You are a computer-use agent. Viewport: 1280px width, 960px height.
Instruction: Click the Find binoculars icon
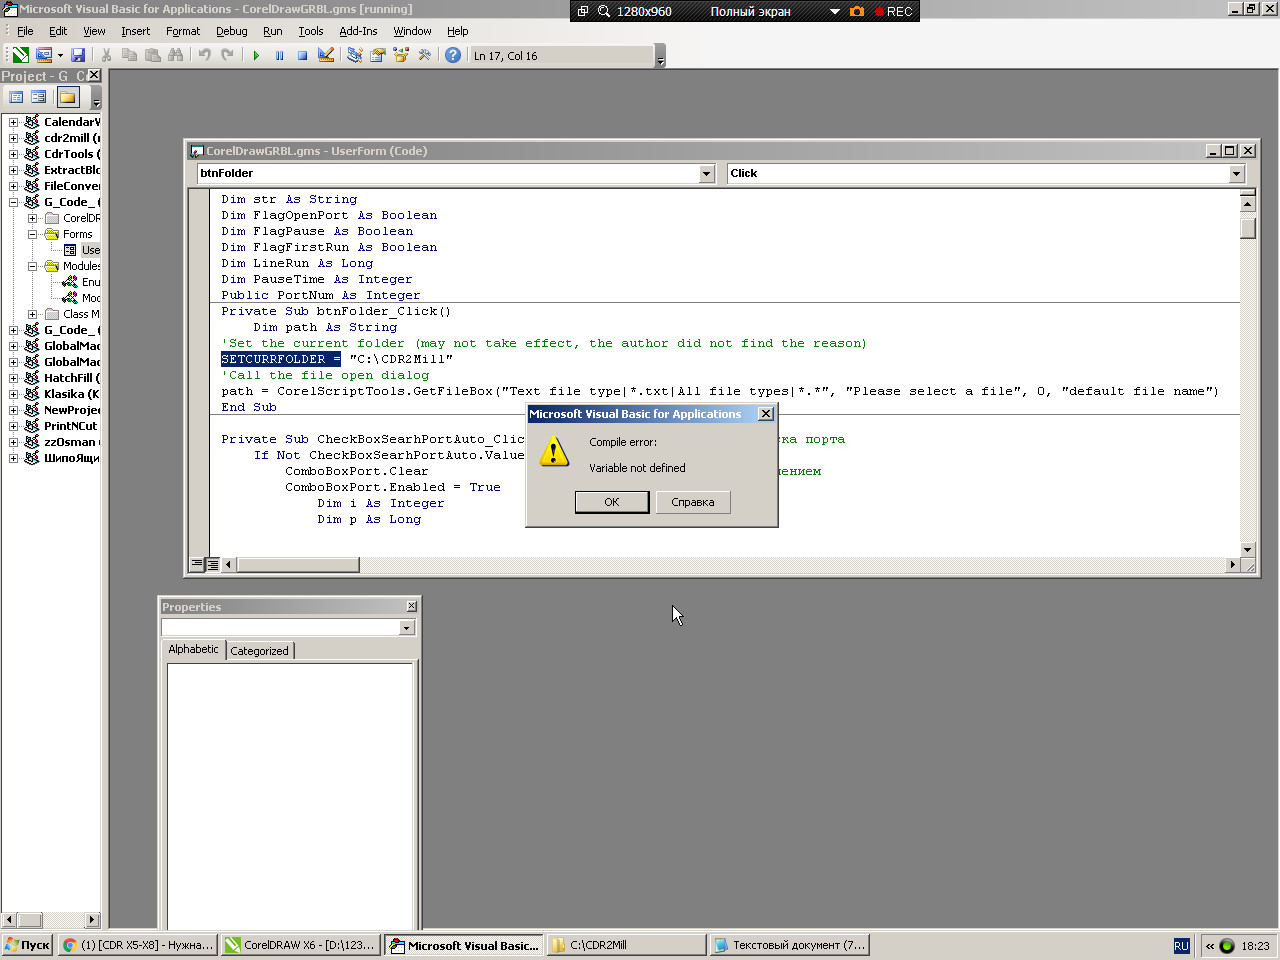coord(176,56)
